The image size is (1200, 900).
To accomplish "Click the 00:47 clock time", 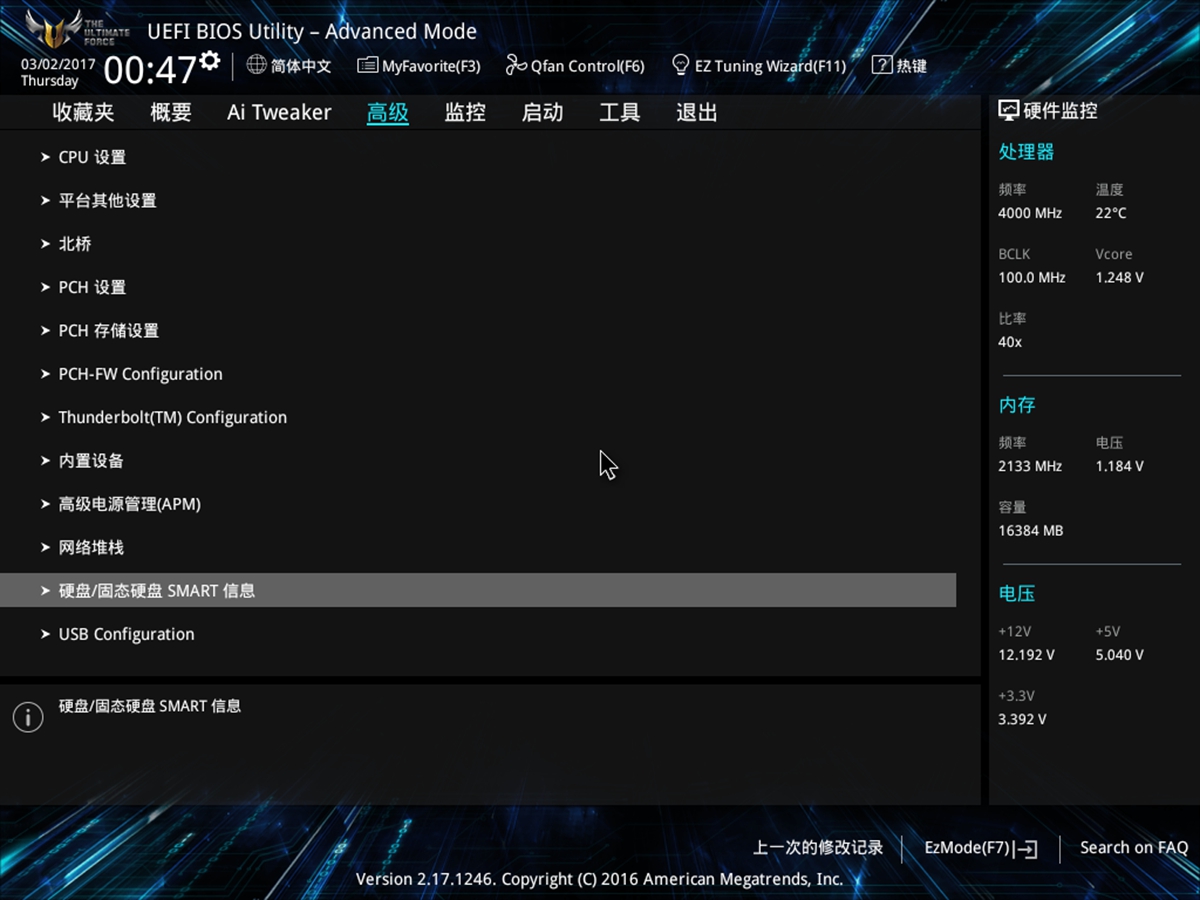I will pyautogui.click(x=150, y=71).
